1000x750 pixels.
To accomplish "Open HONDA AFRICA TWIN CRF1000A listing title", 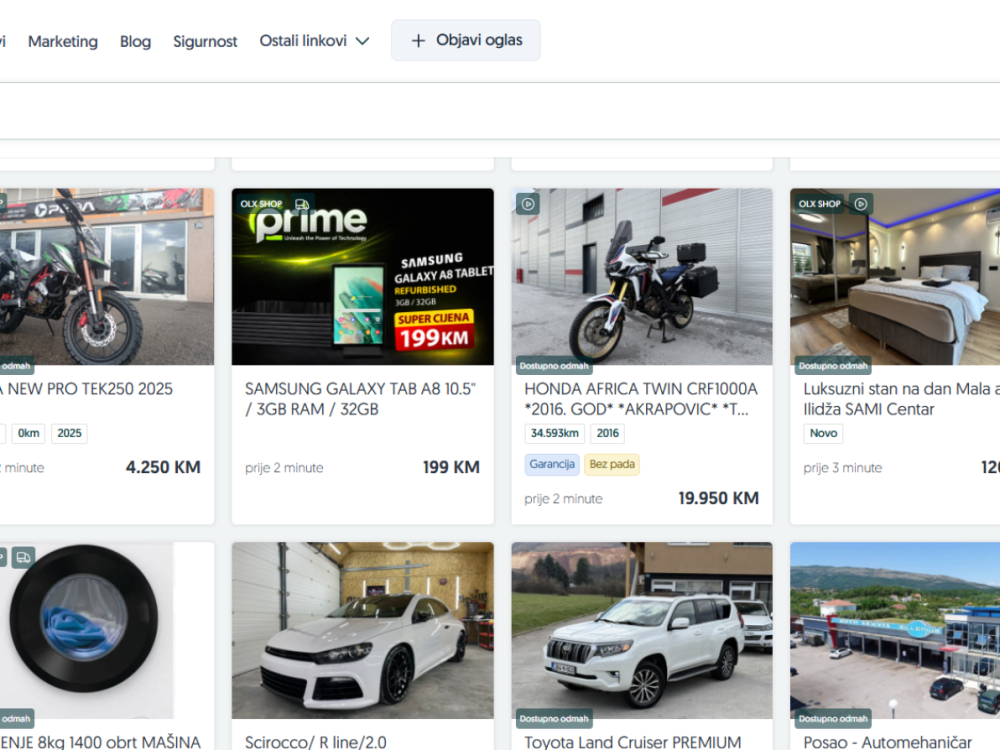I will (x=640, y=399).
